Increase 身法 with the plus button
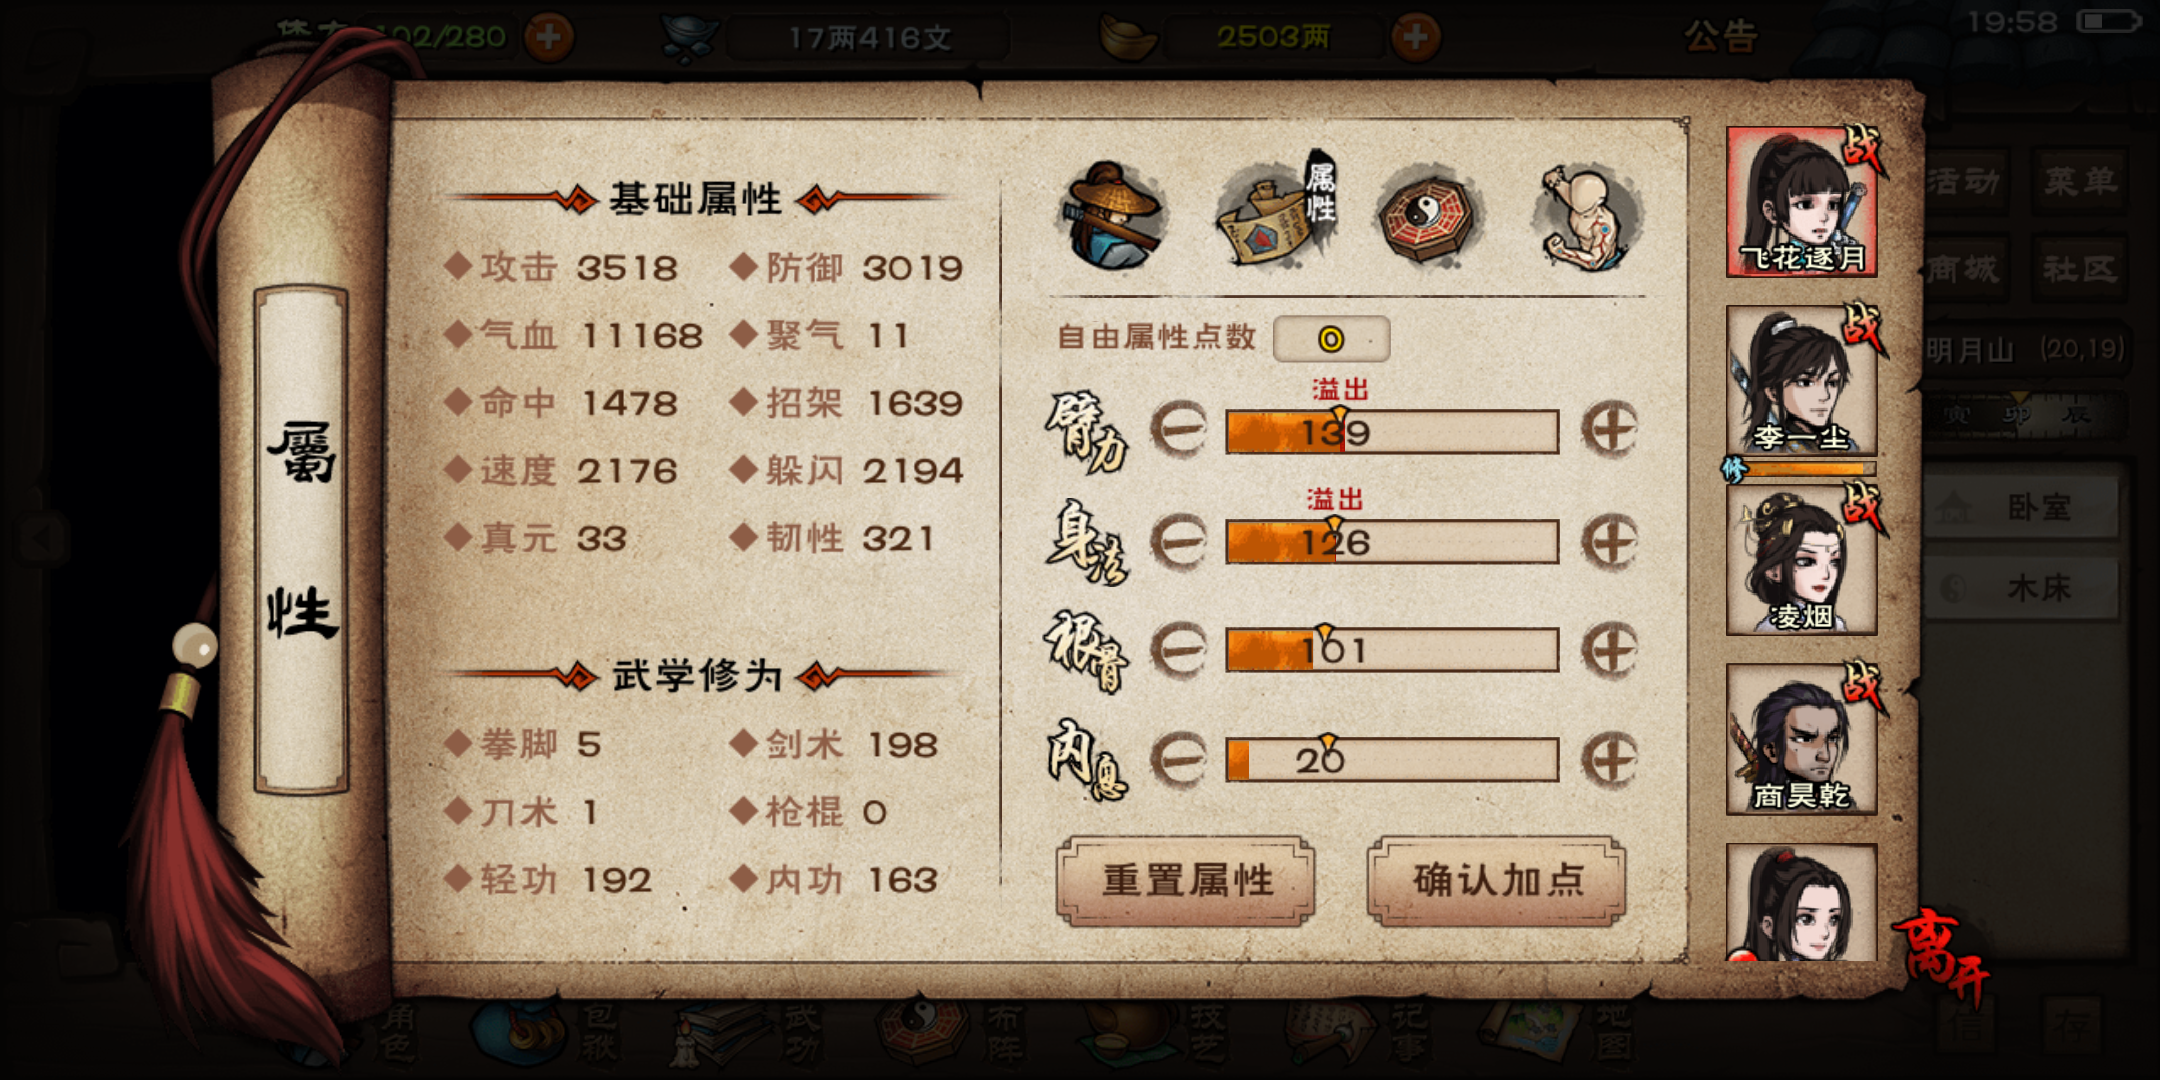The image size is (2160, 1080). click(x=1609, y=542)
